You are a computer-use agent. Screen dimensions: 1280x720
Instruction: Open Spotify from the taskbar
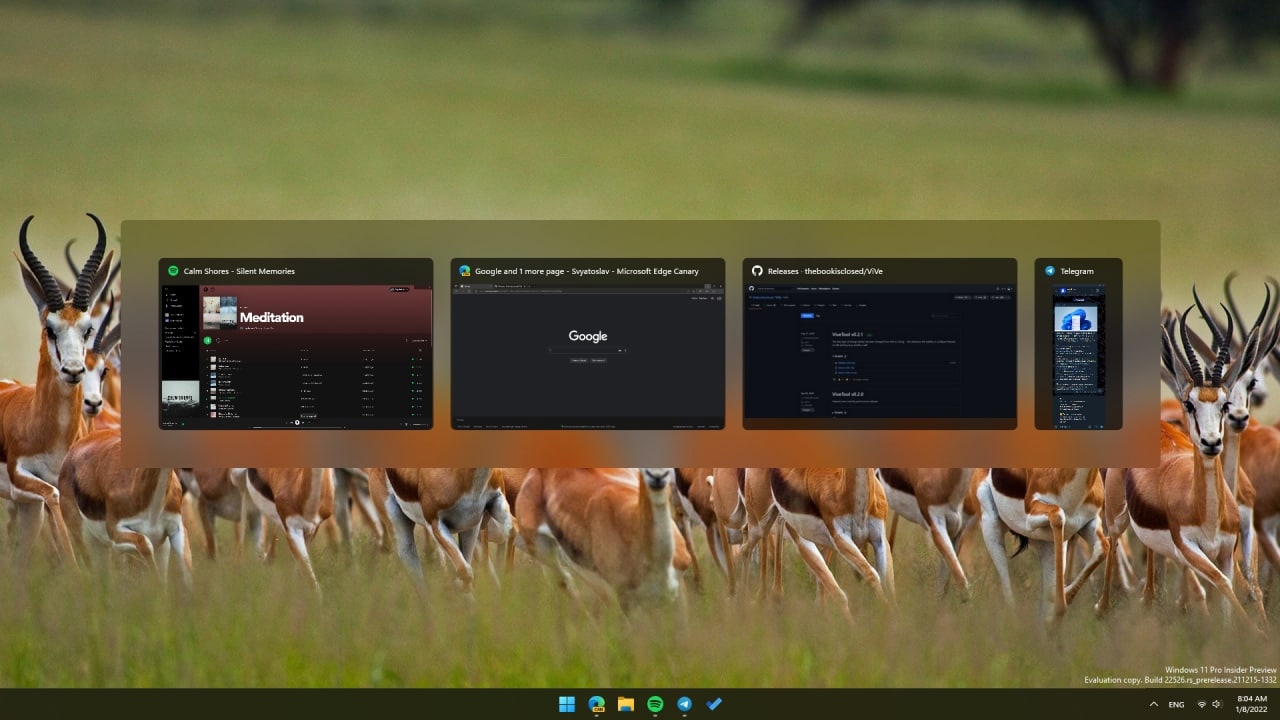pyautogui.click(x=655, y=704)
